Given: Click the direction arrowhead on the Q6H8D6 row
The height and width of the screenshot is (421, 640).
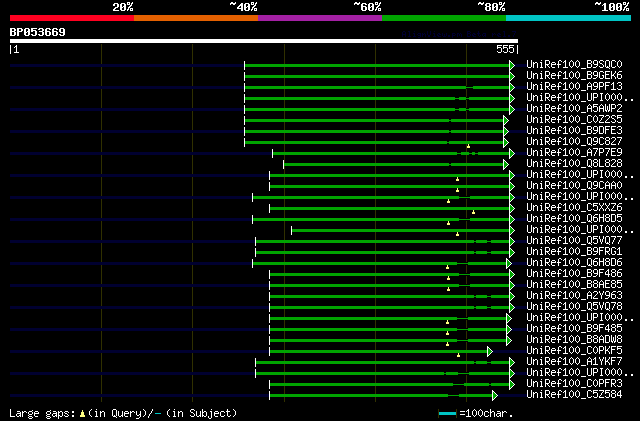Looking at the screenshot, I should pos(509,264).
